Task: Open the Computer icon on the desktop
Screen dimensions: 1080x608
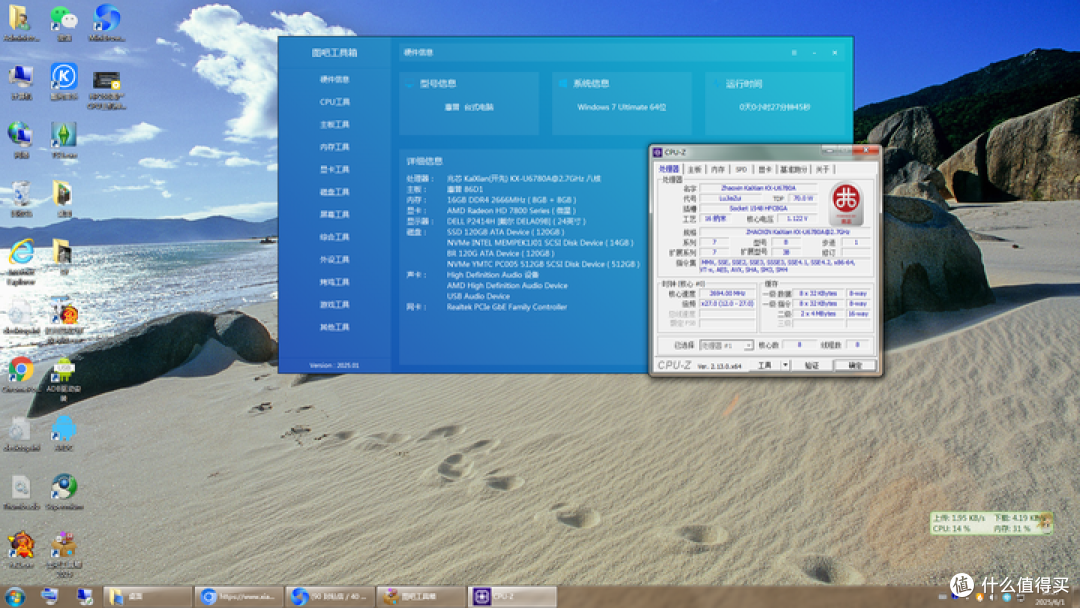Action: click(x=21, y=81)
